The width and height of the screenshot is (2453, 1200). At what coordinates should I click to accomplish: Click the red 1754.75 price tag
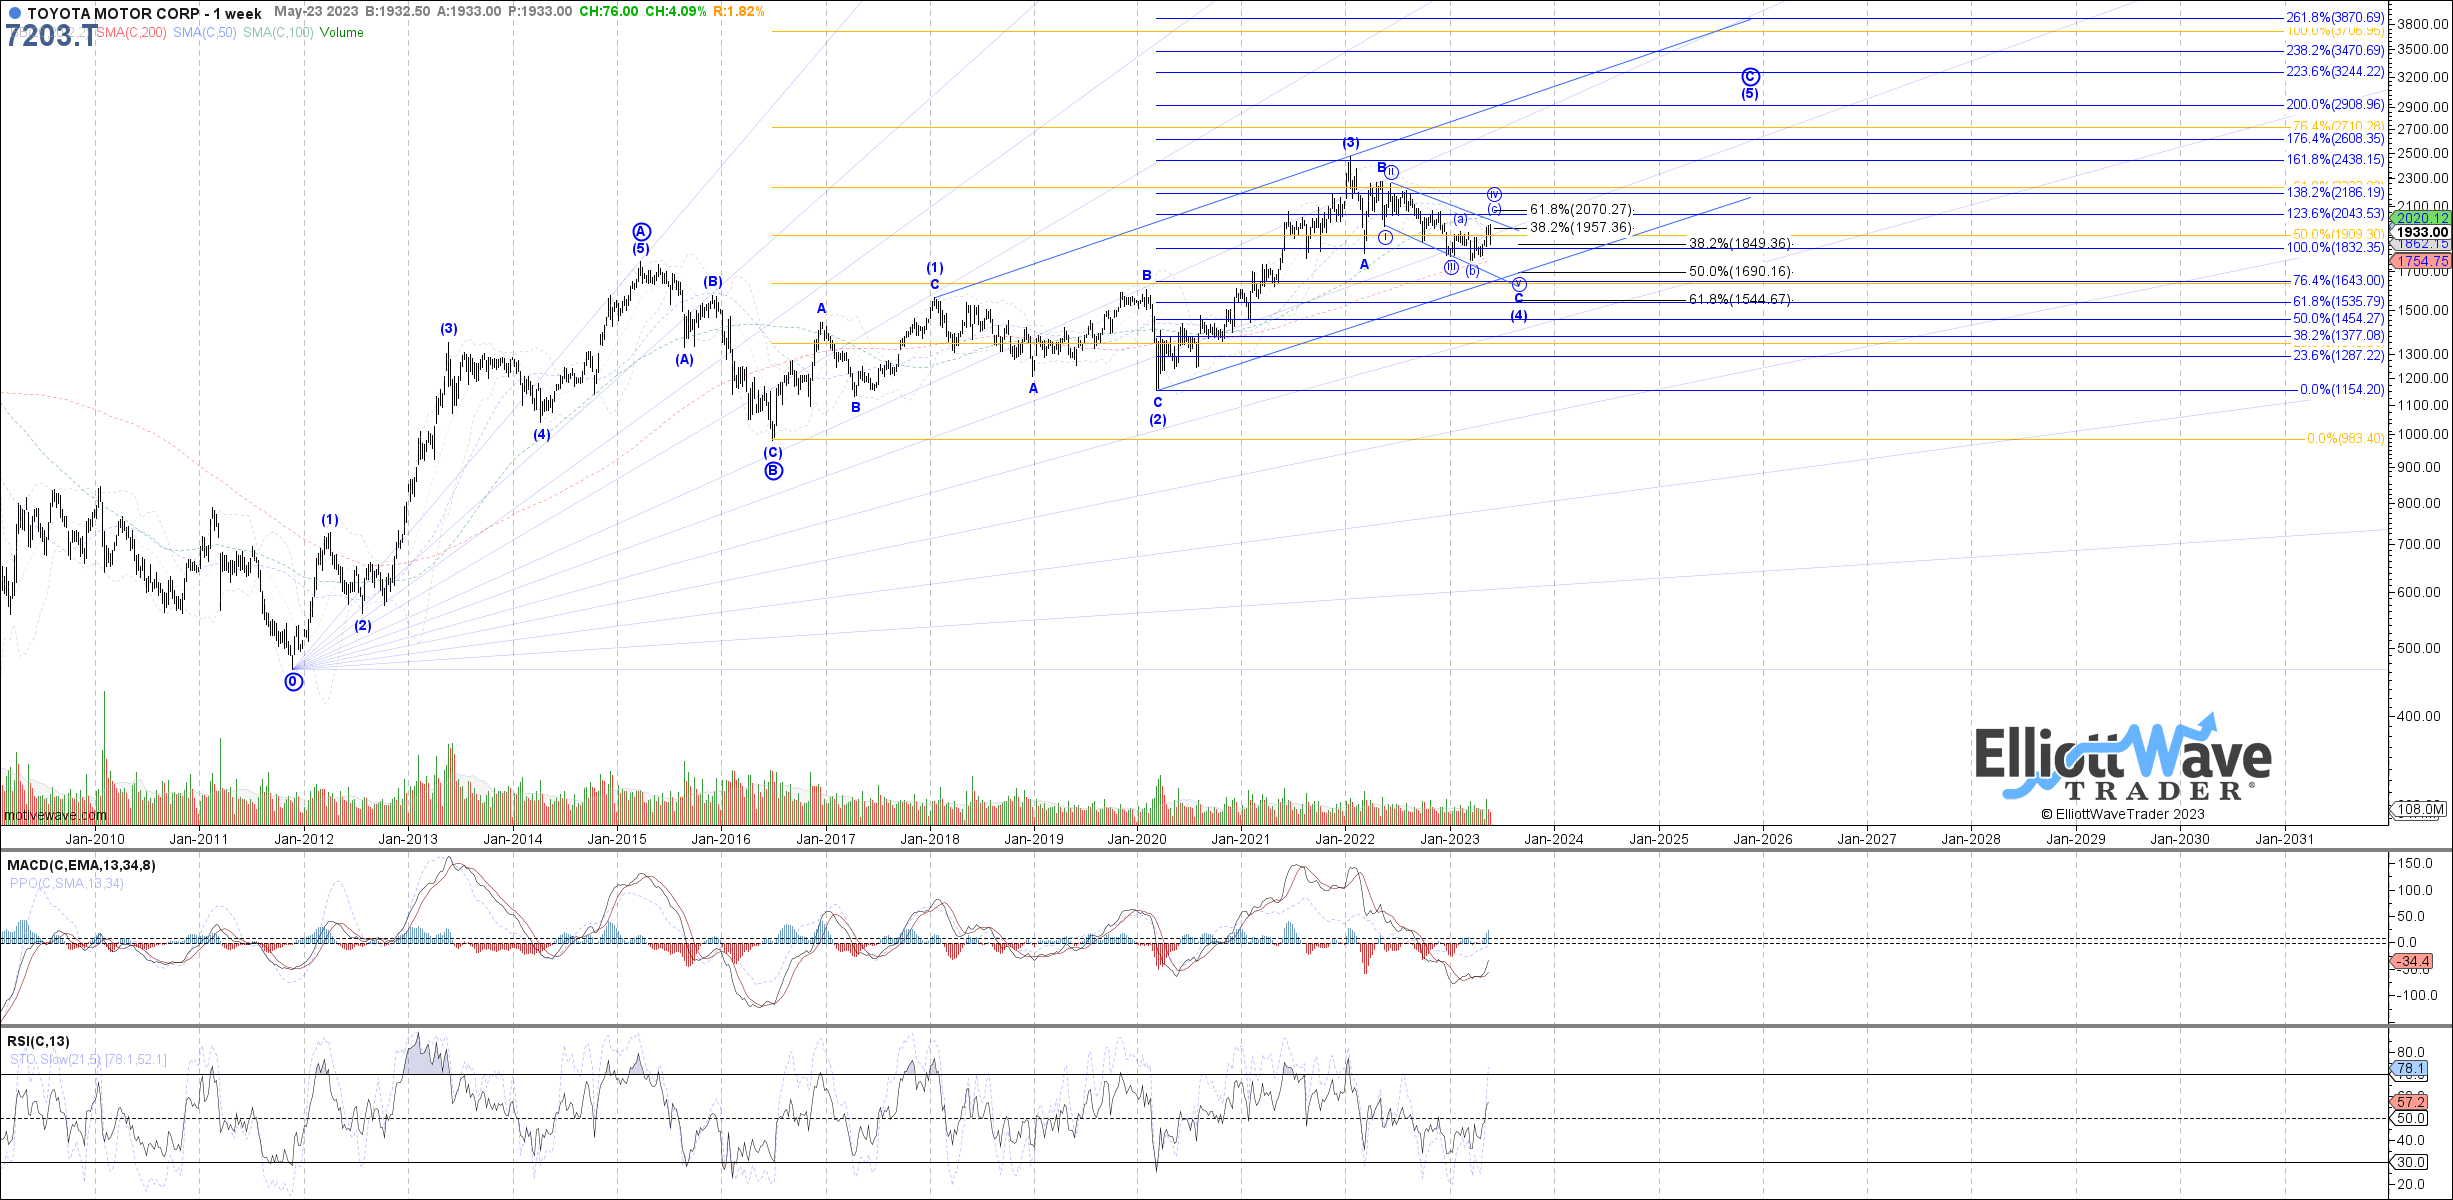pos(2420,261)
